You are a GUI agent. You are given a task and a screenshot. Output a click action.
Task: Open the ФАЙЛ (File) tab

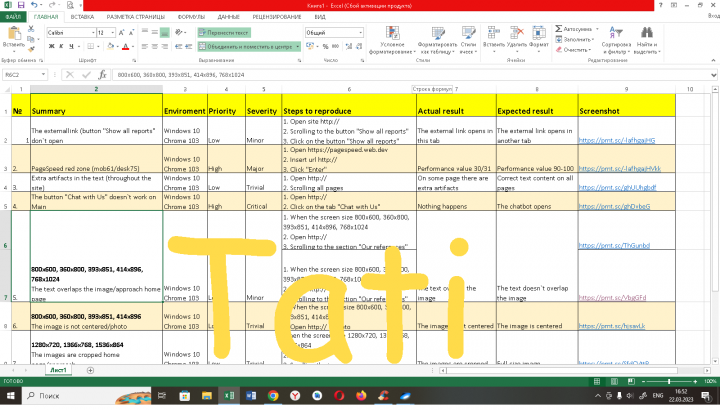tap(13, 17)
